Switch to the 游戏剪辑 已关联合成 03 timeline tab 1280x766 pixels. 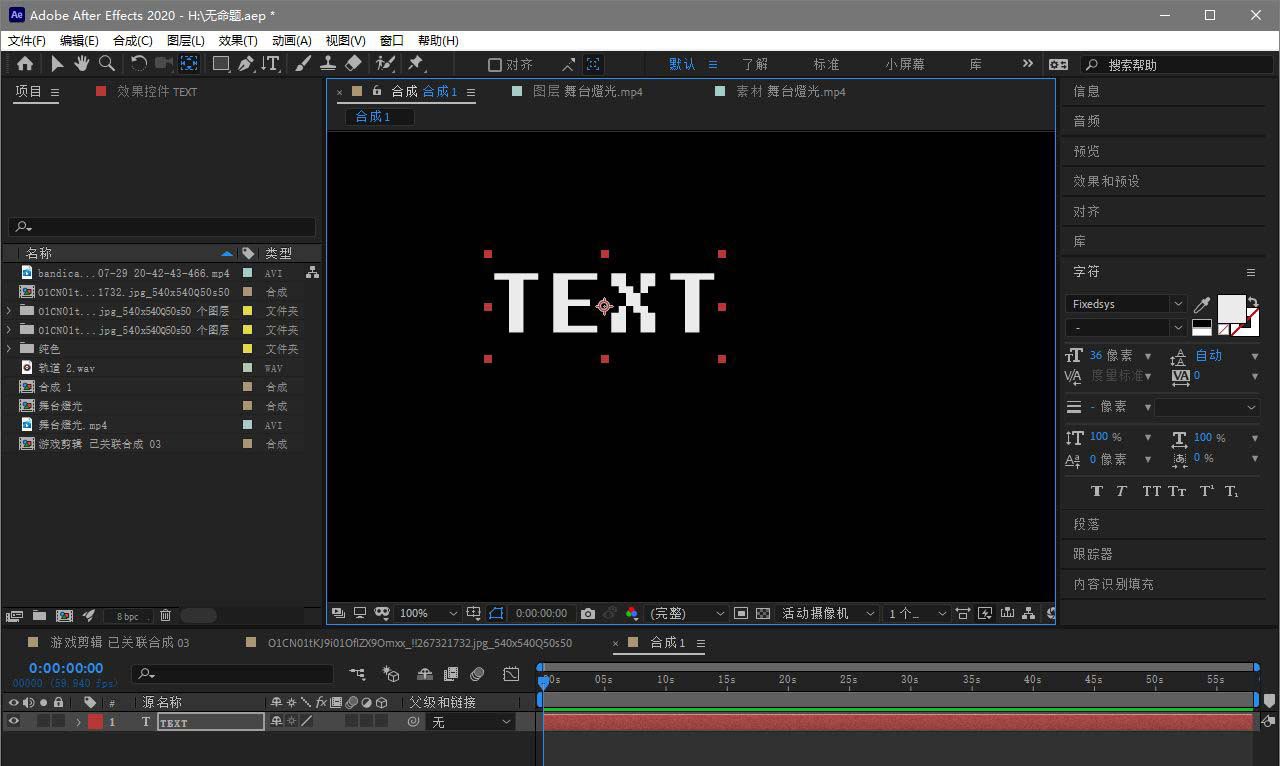[119, 642]
